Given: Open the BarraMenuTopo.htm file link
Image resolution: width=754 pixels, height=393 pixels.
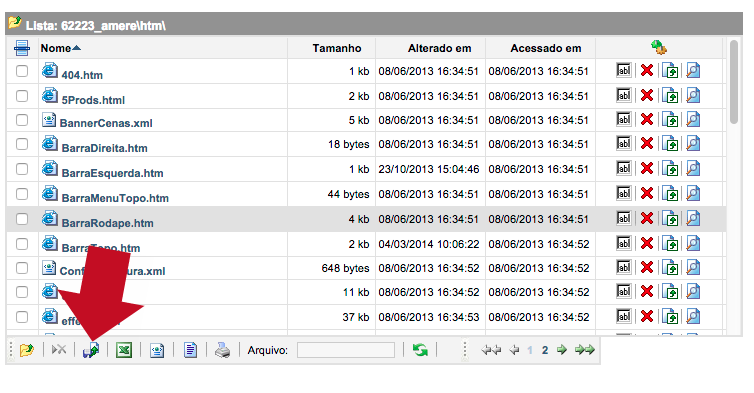Looking at the screenshot, I should click(x=115, y=198).
